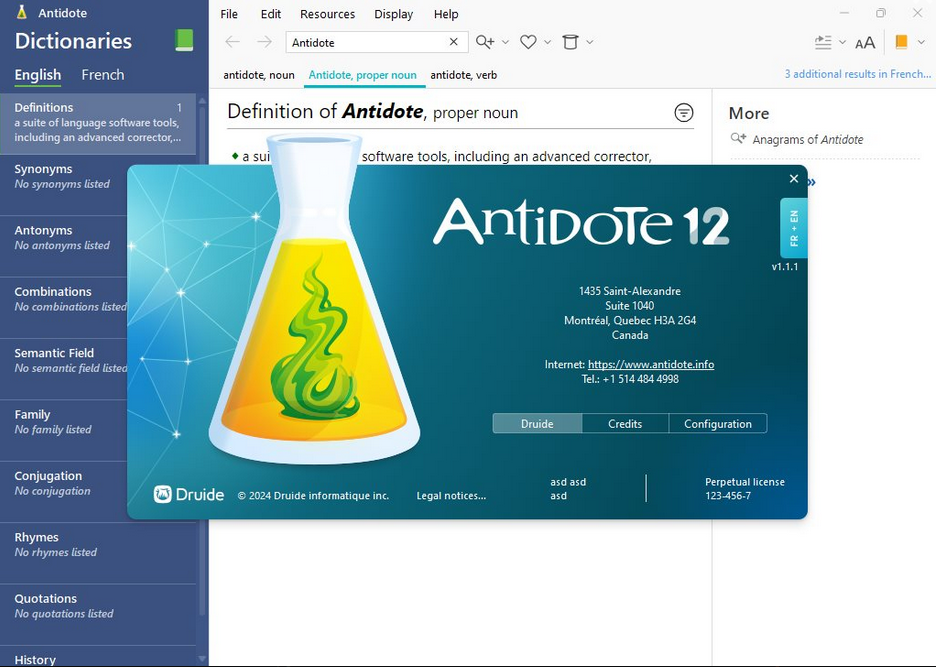Open the Definitions dictionary in sidebar
936x667 pixels.
[x=98, y=122]
